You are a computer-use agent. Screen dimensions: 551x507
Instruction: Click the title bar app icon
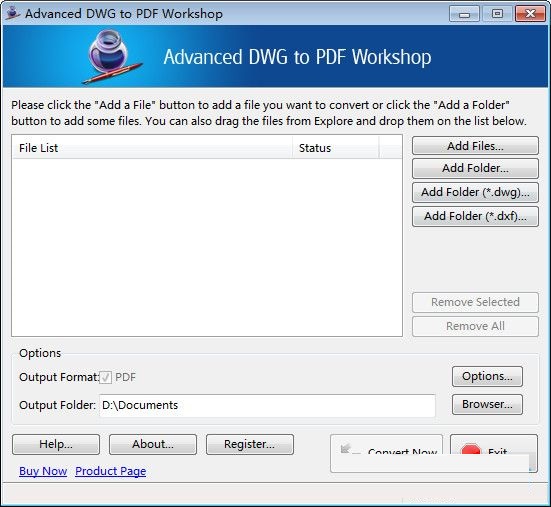[13, 13]
